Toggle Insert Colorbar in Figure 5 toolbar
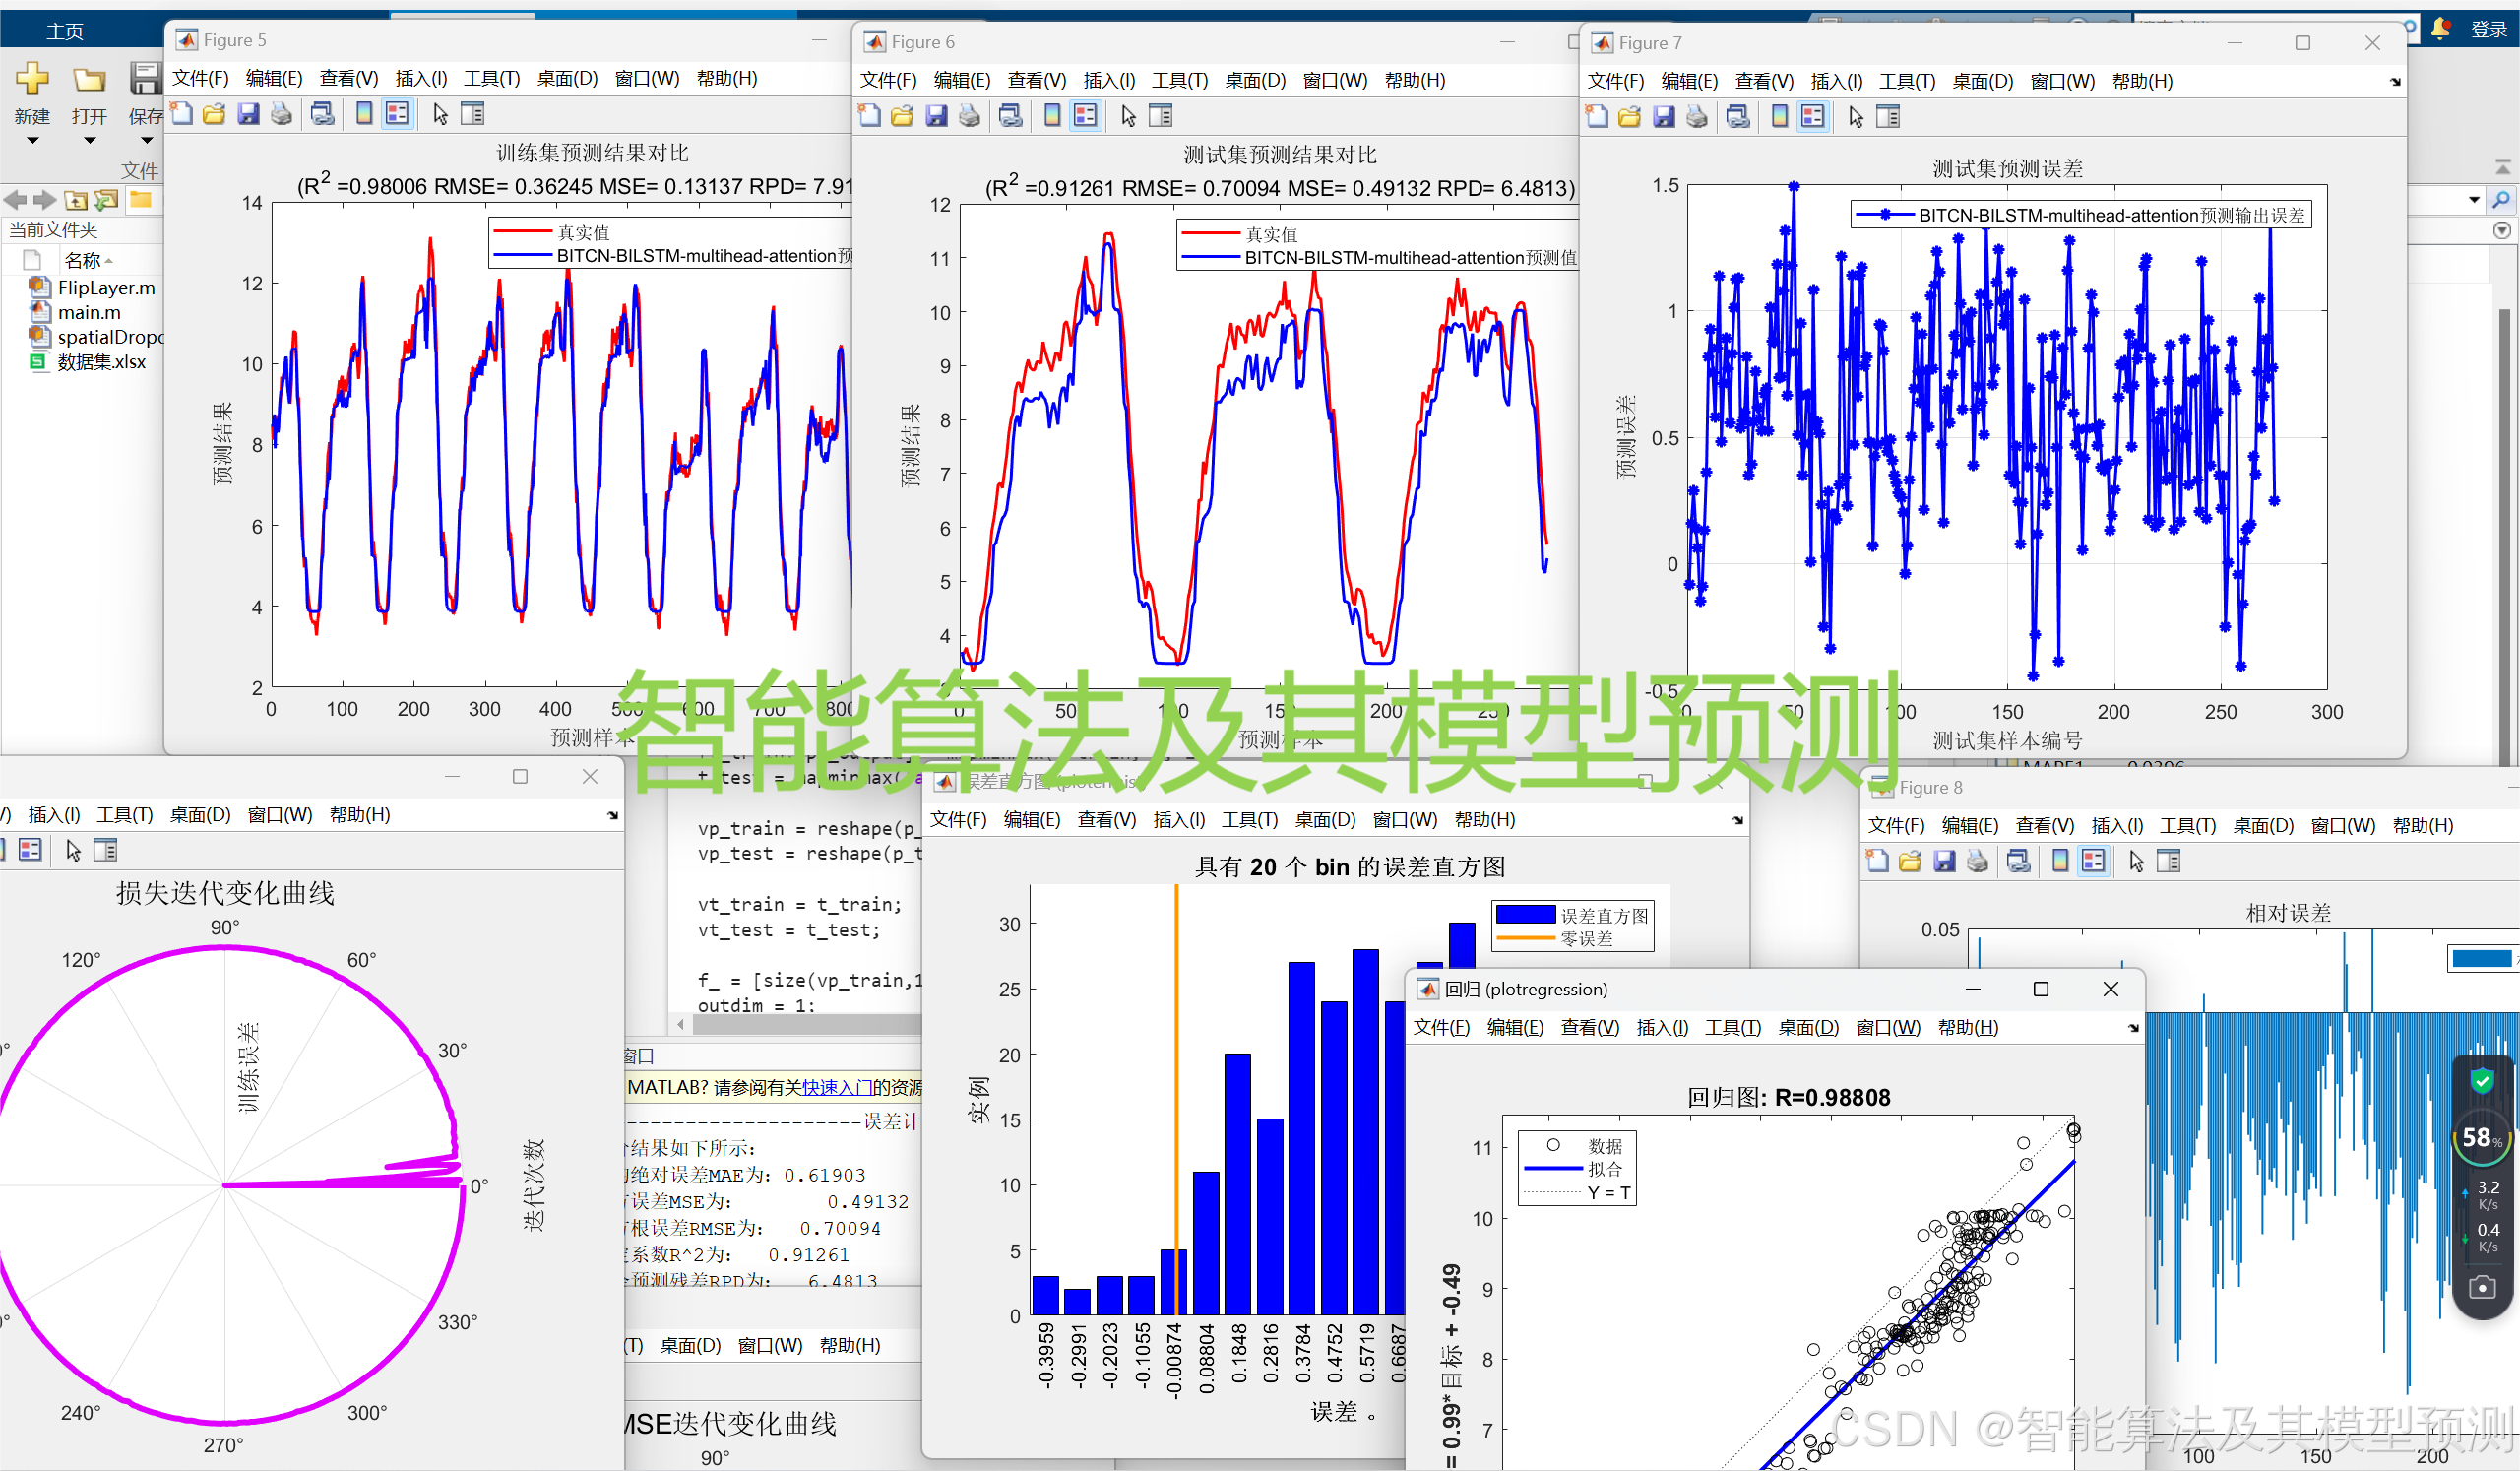This screenshot has height=1471, width=2520. click(364, 114)
